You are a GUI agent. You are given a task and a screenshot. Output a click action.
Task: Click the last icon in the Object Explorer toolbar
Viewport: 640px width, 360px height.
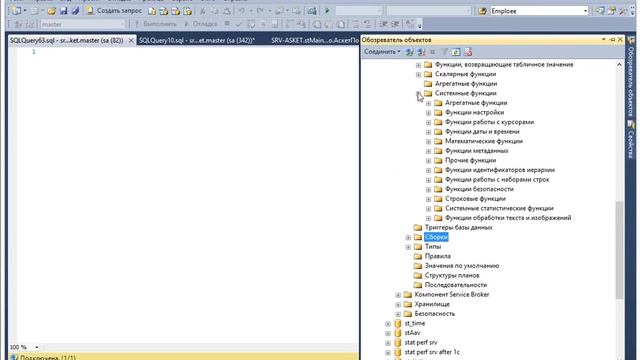pyautogui.click(x=468, y=52)
